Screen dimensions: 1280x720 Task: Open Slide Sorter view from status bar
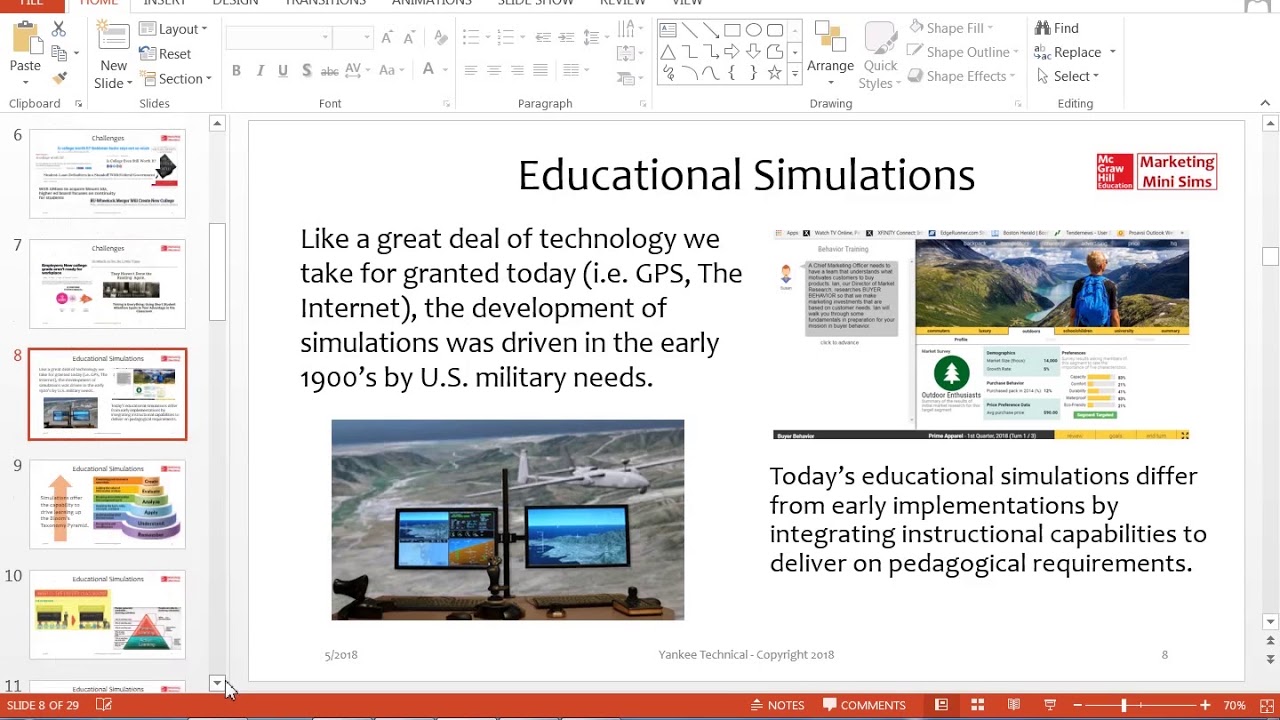pos(978,705)
